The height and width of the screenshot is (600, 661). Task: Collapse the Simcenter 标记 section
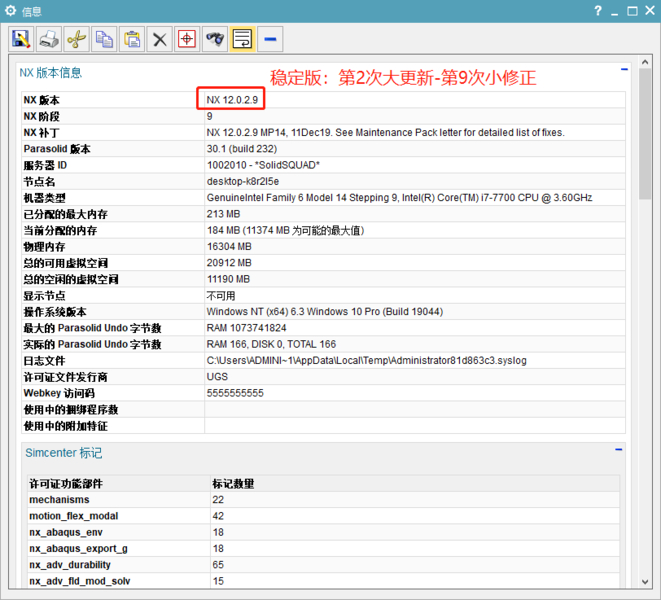618,449
